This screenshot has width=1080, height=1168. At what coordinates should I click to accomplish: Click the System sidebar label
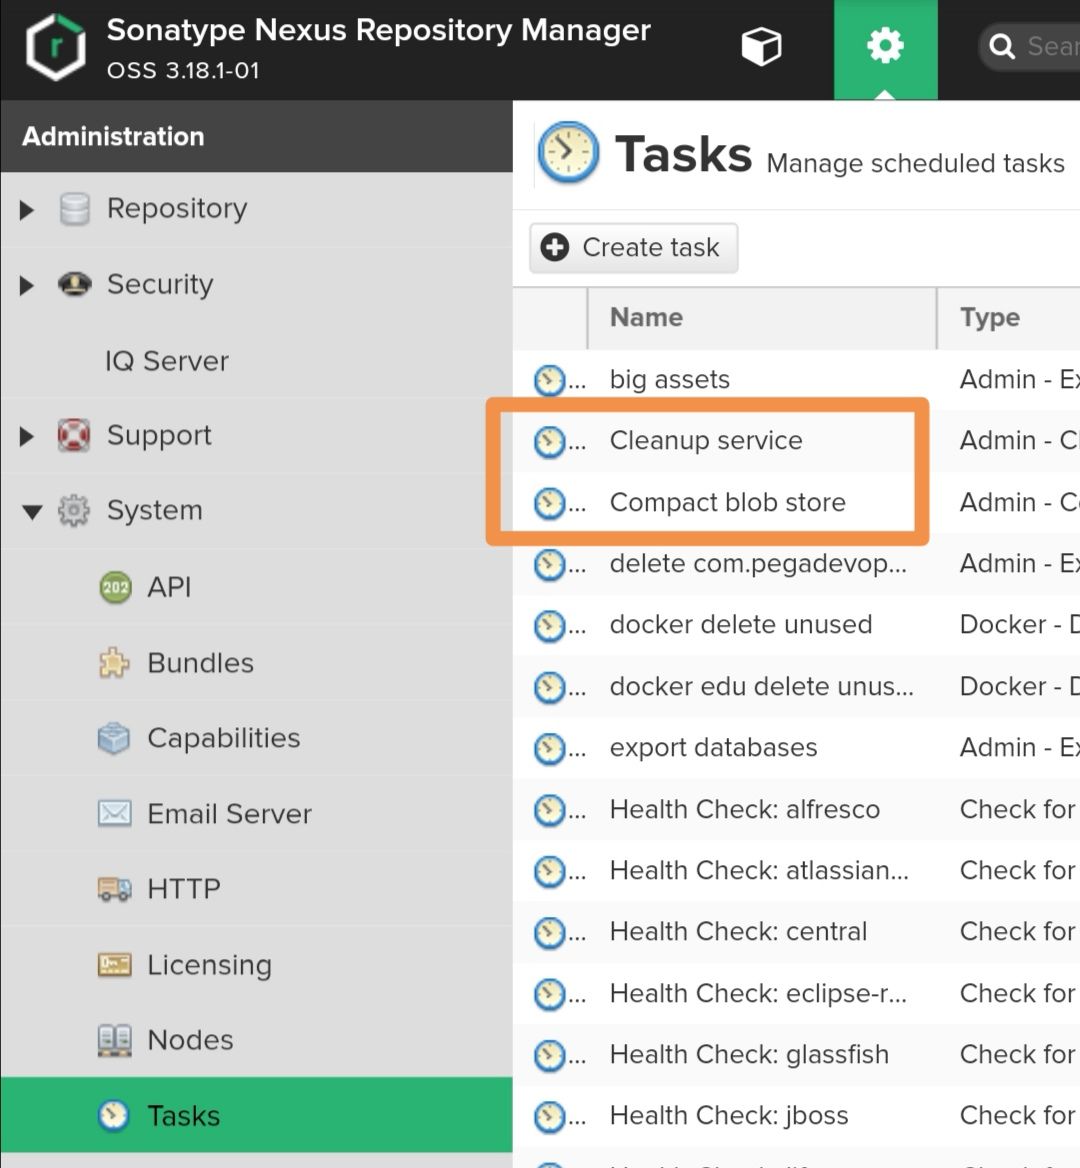(155, 511)
